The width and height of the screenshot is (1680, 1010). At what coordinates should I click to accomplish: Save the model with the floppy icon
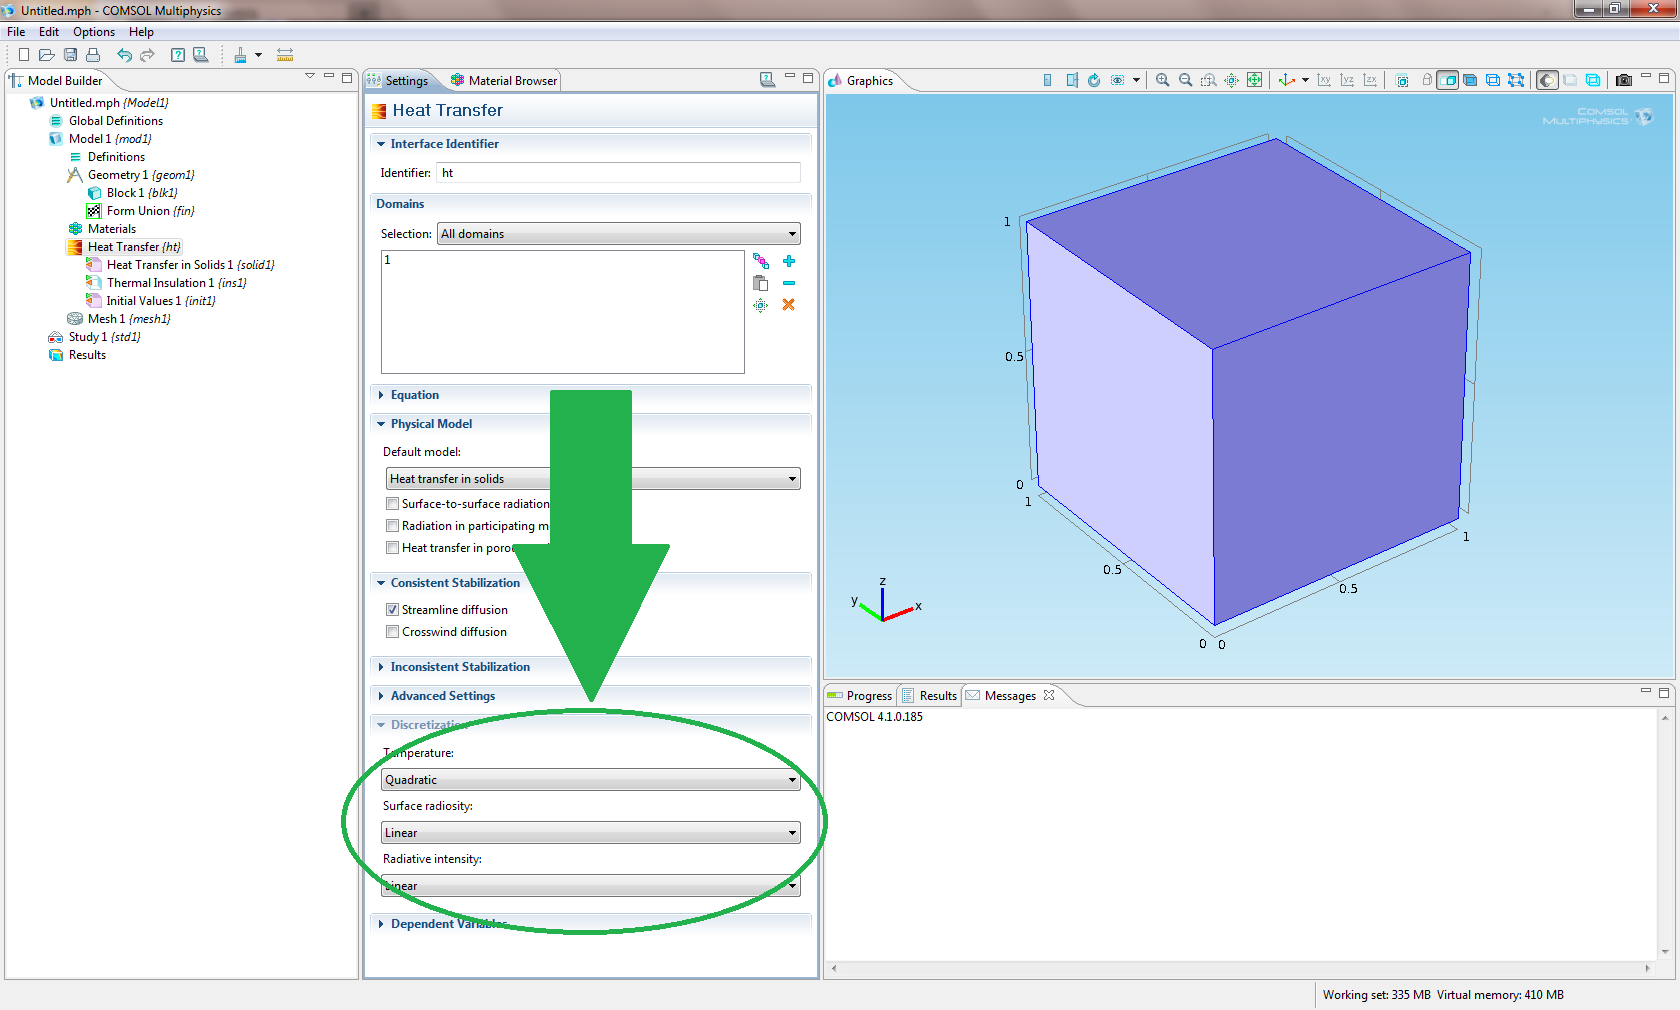[70, 55]
